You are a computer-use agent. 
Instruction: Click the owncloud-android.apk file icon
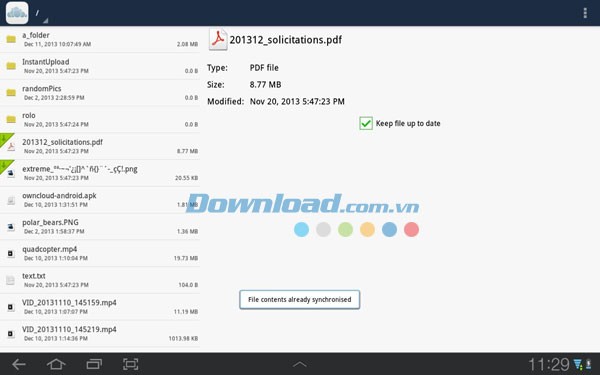pos(11,200)
